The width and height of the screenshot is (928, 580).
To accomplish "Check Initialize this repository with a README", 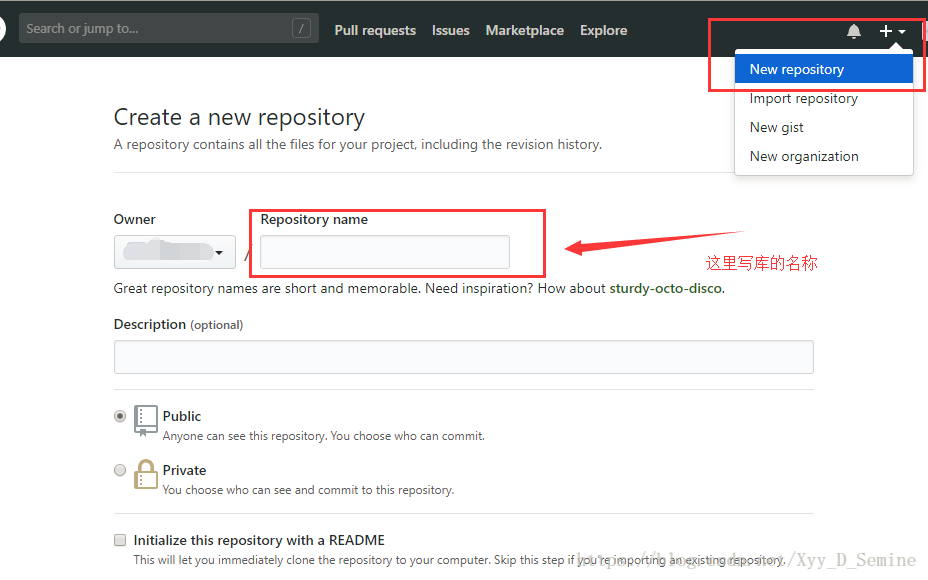I will click(x=120, y=540).
